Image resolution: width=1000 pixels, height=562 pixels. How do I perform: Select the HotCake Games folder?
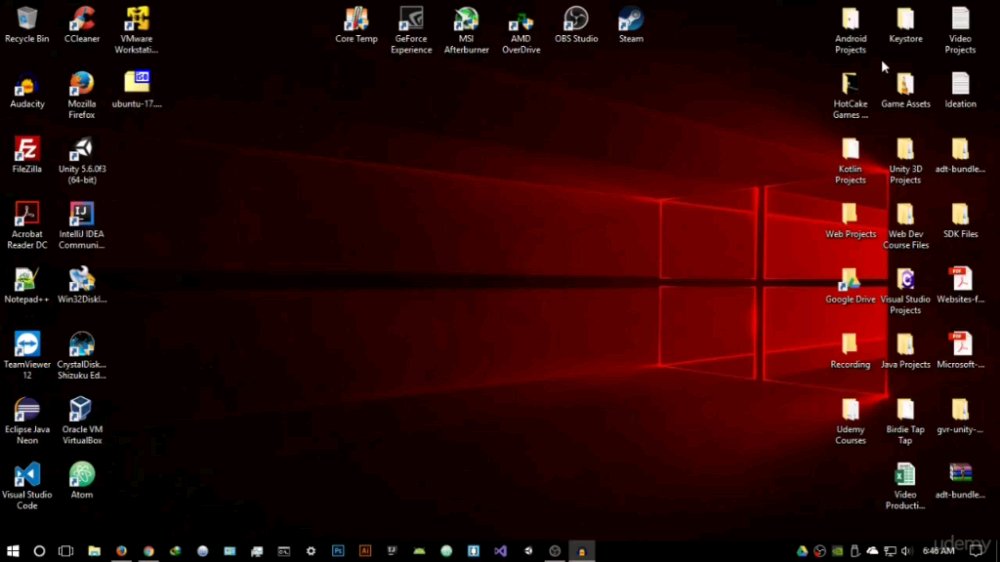pyautogui.click(x=850, y=96)
